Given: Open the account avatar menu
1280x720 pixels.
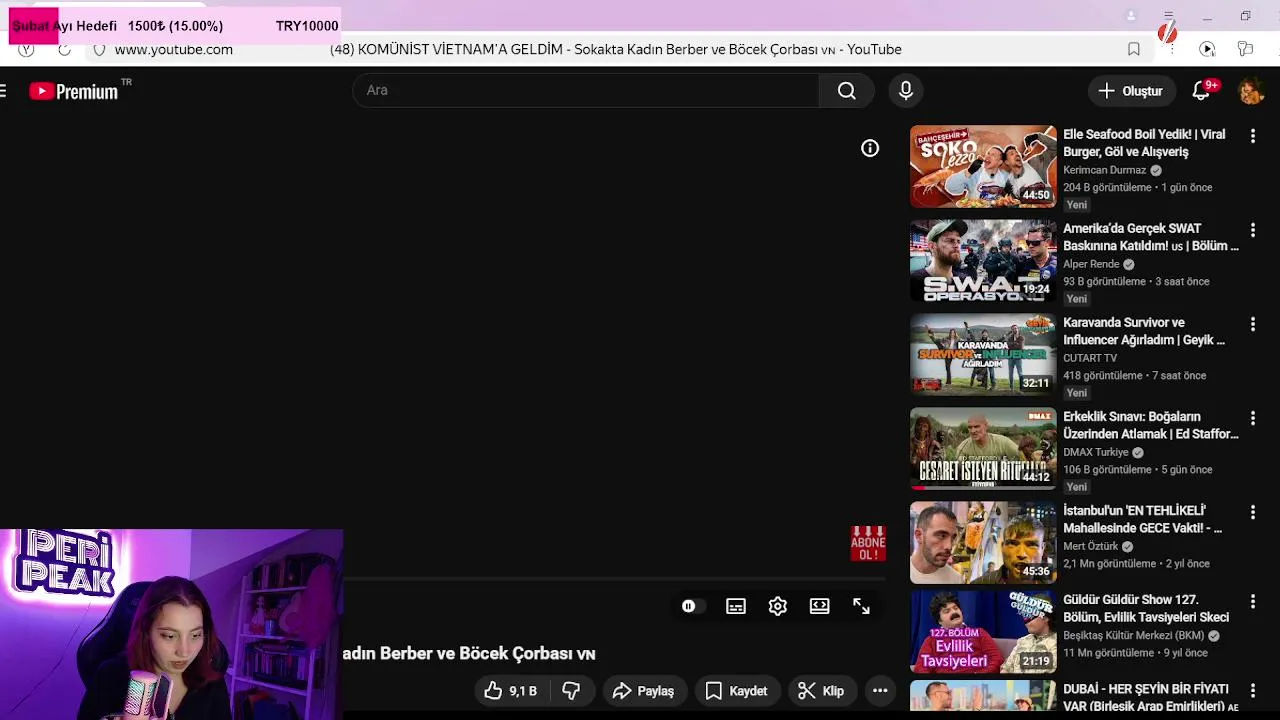Looking at the screenshot, I should 1251,91.
